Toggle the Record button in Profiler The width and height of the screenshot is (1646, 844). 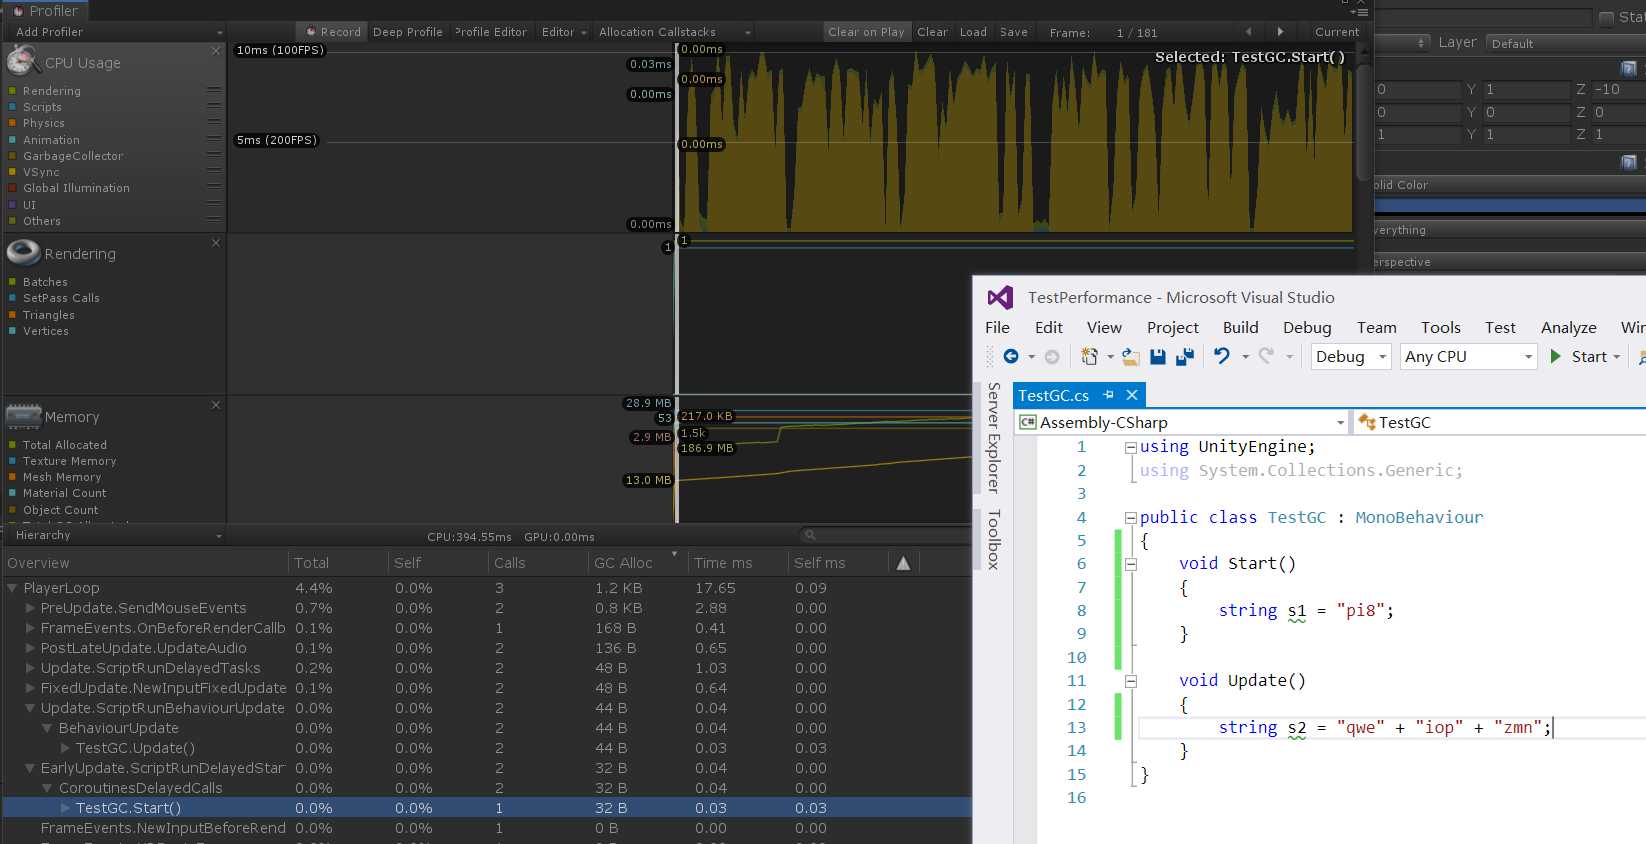tap(334, 32)
